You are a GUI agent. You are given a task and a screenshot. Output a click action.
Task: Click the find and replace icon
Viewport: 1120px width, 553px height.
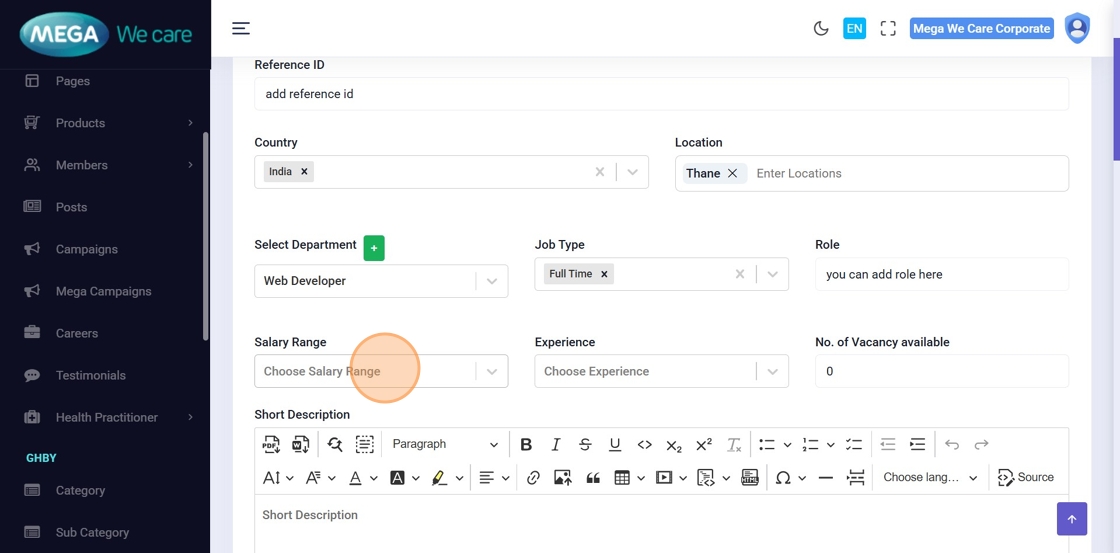click(334, 445)
